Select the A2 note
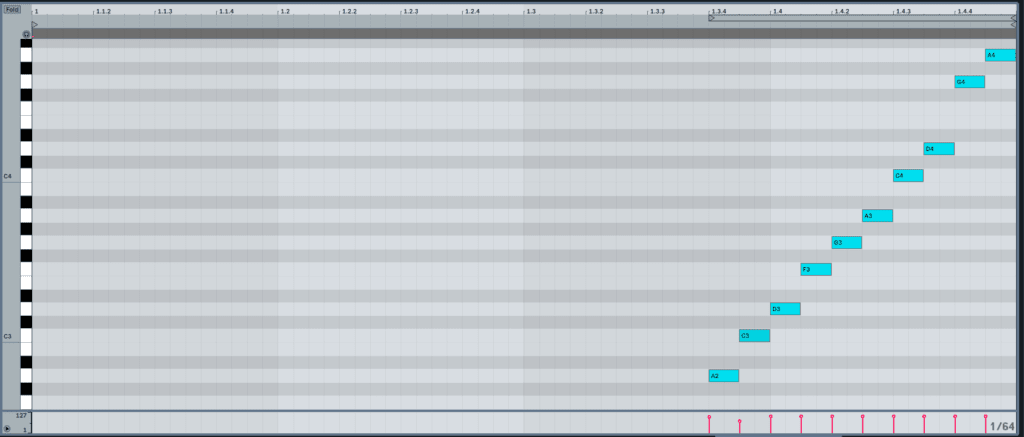The image size is (1024, 437). 724,376
